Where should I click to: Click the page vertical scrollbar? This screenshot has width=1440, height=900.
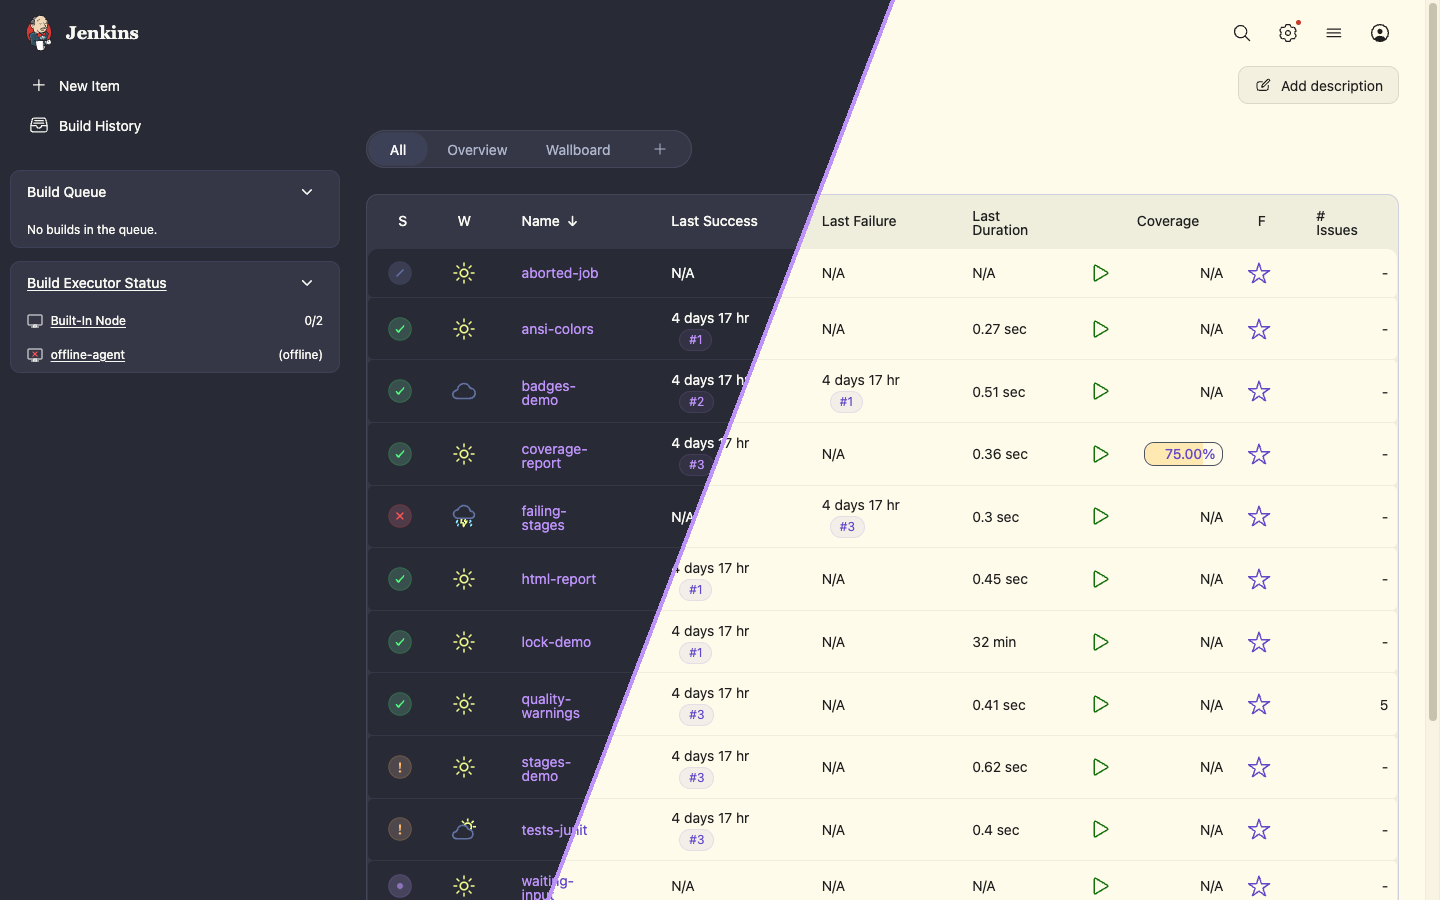click(1432, 360)
